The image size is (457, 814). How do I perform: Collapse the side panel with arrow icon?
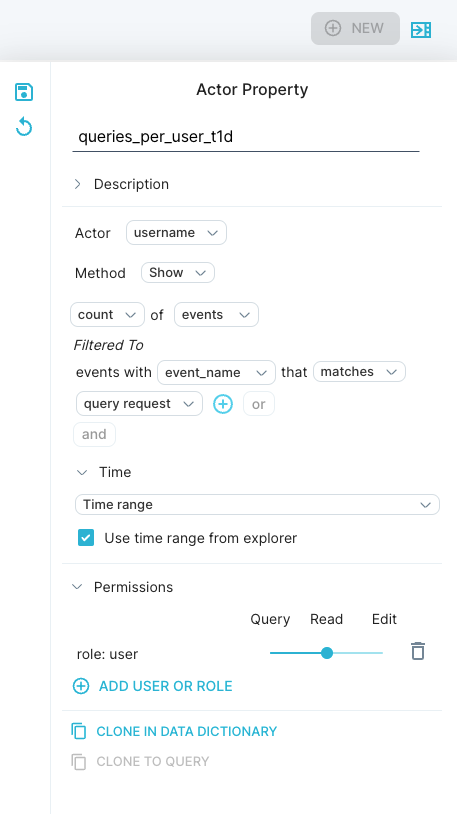coord(421,30)
